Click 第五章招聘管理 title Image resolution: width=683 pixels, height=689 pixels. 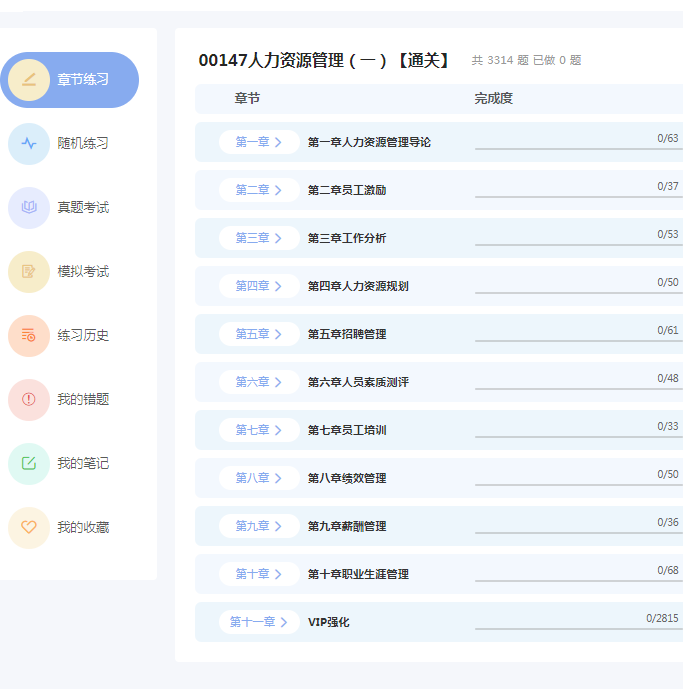click(x=347, y=334)
